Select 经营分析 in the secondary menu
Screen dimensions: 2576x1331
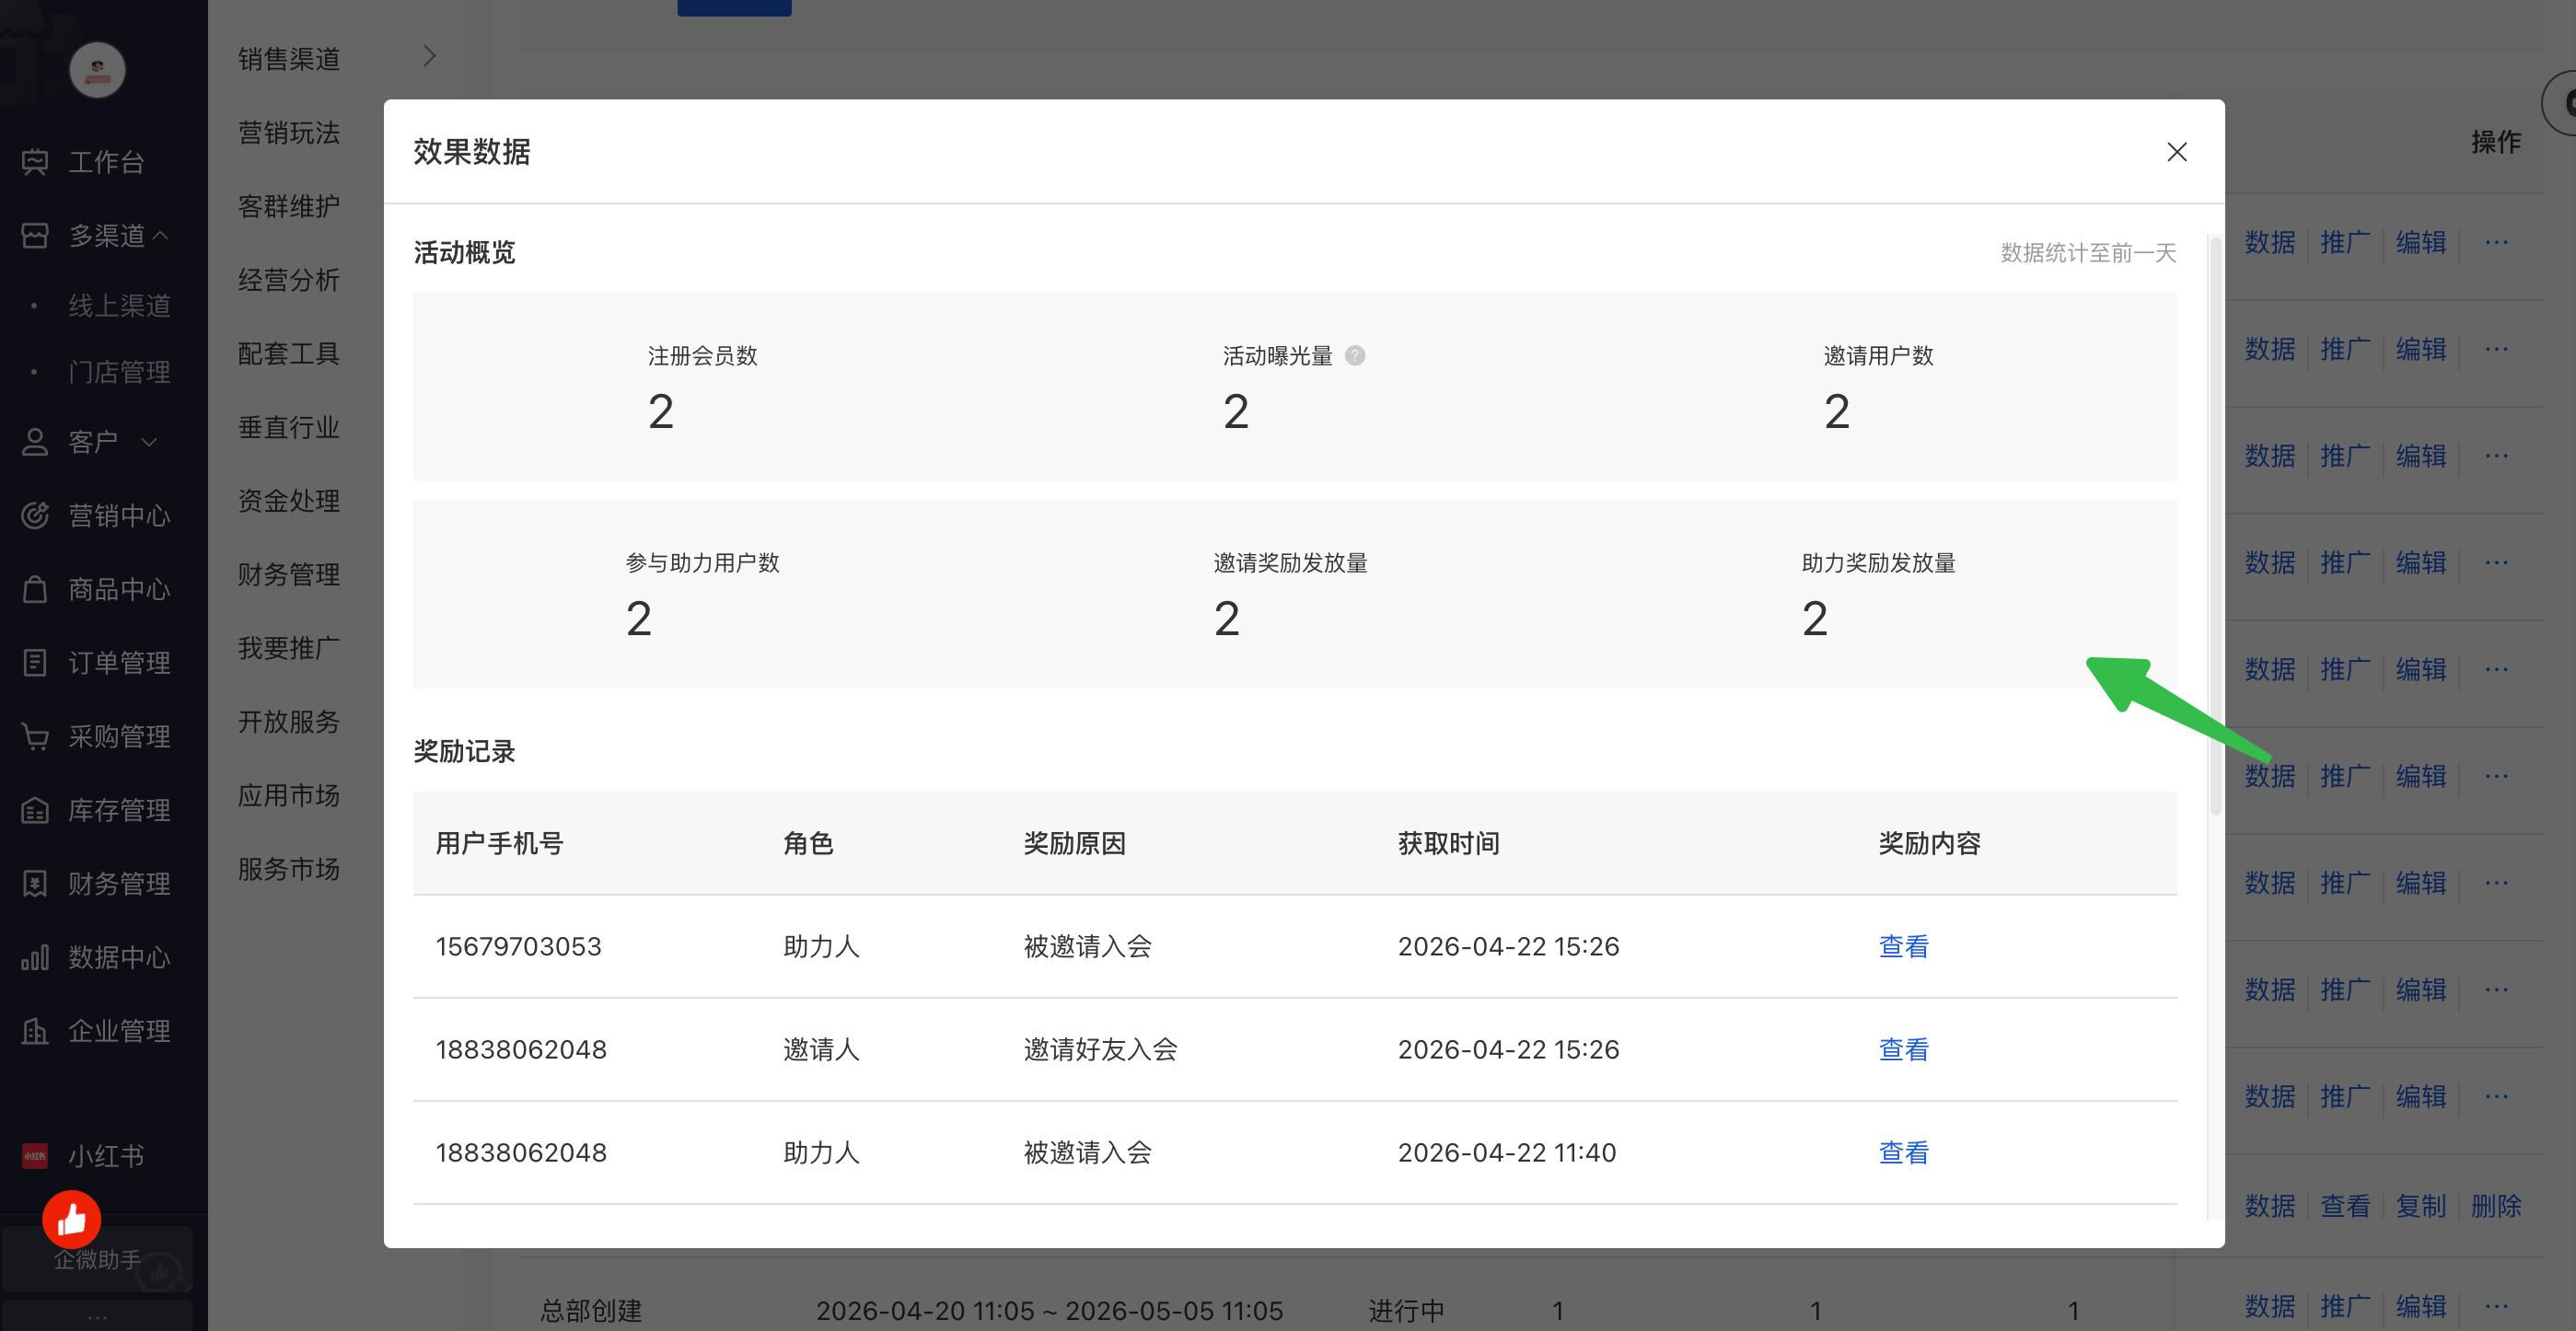(289, 279)
